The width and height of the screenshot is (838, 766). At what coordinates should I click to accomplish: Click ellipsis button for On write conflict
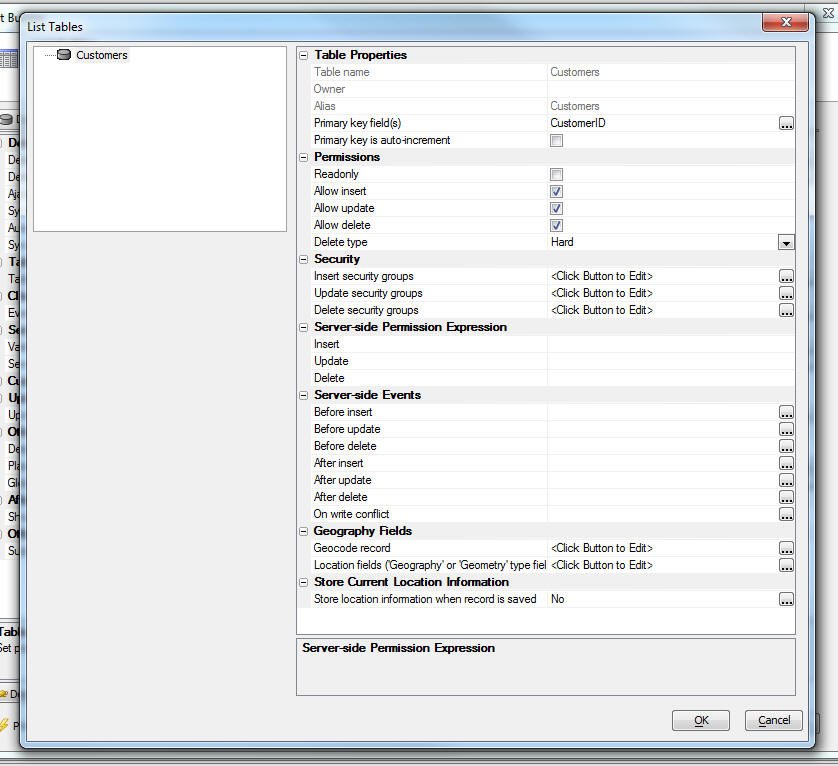786,515
